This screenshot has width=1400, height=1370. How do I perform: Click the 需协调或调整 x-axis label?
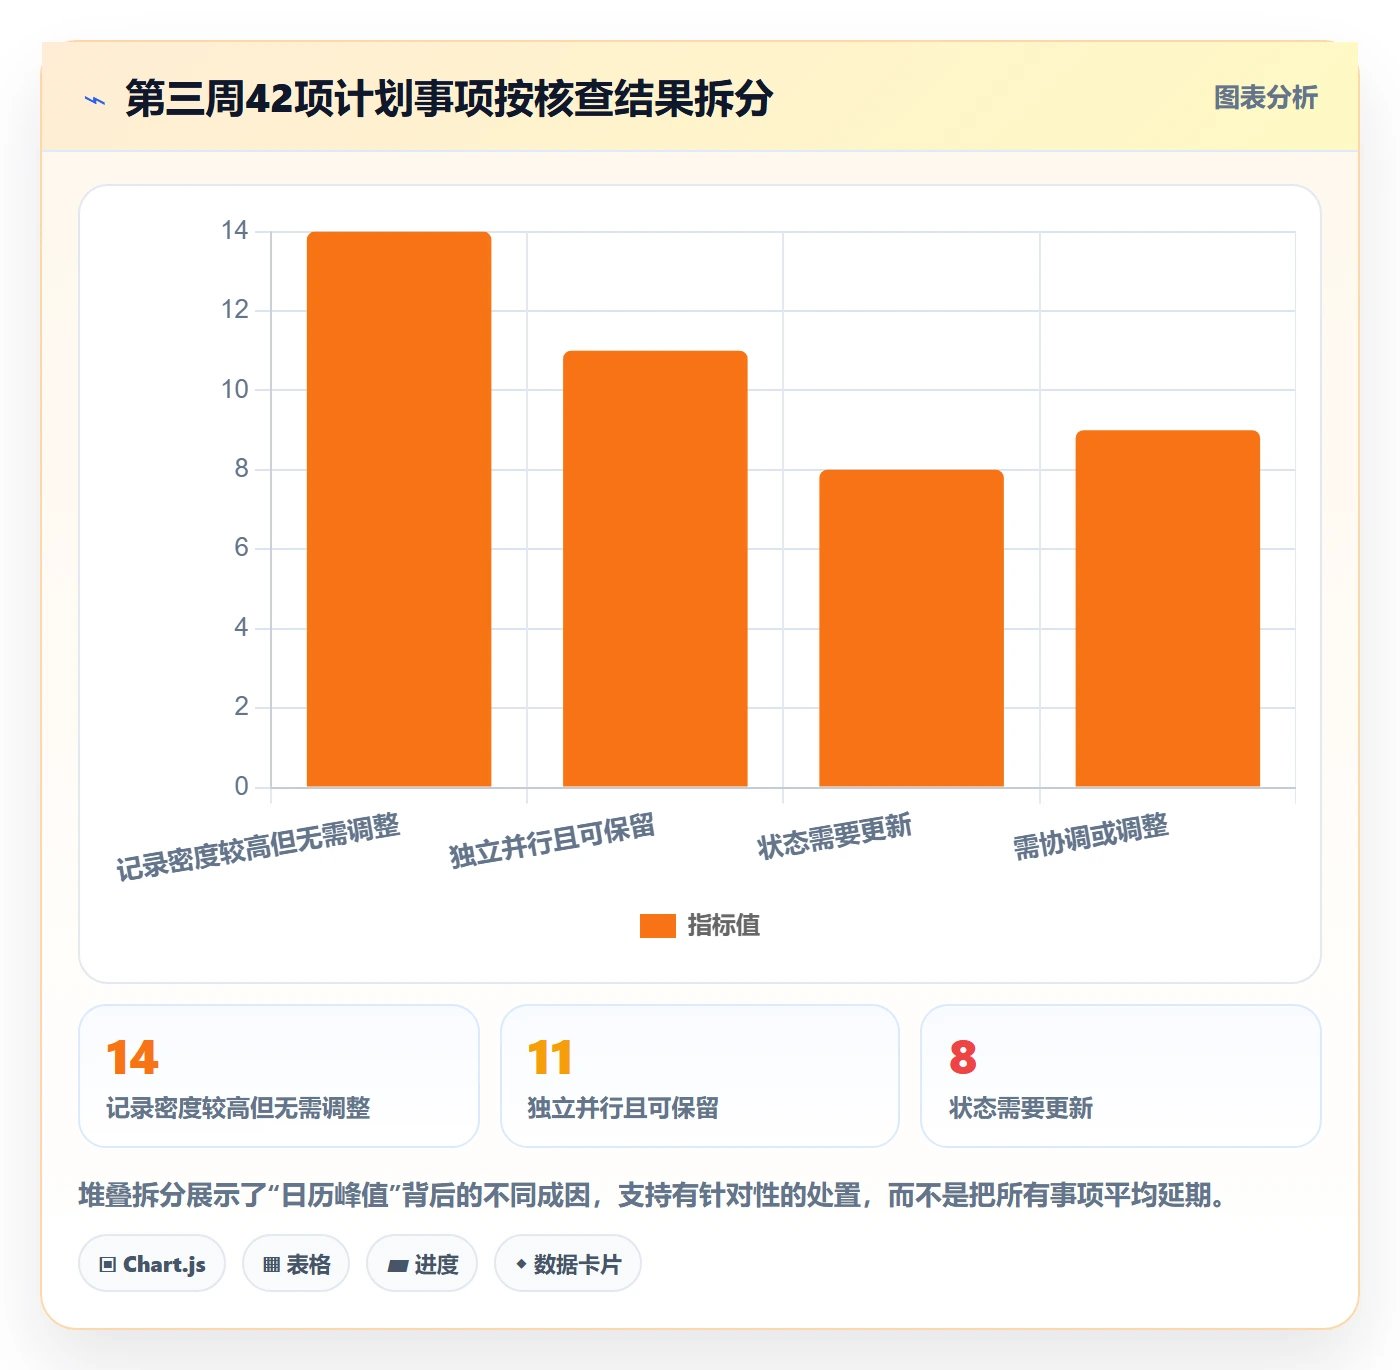click(x=1091, y=836)
